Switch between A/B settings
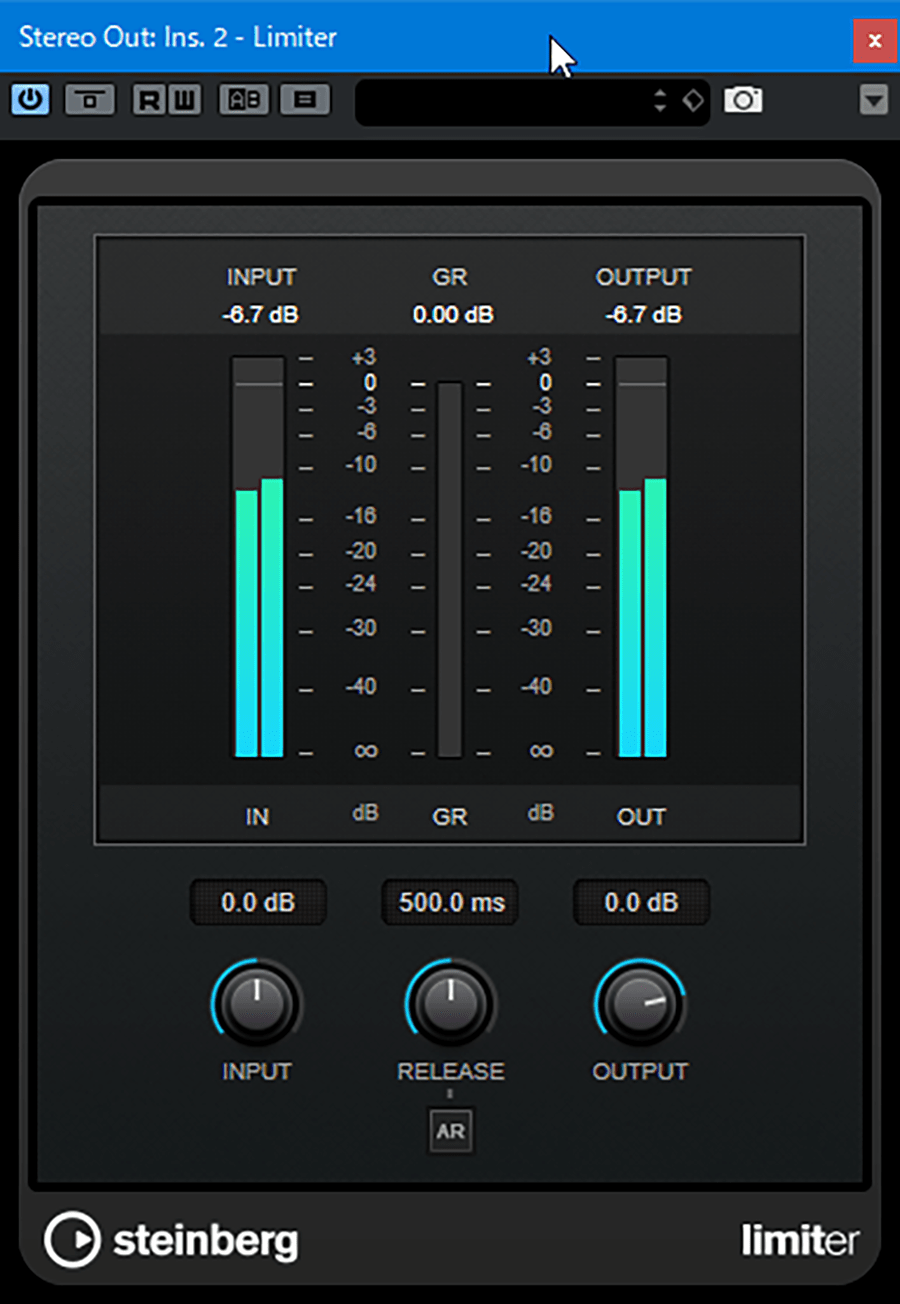Screen dimensions: 900x1304 (244, 100)
